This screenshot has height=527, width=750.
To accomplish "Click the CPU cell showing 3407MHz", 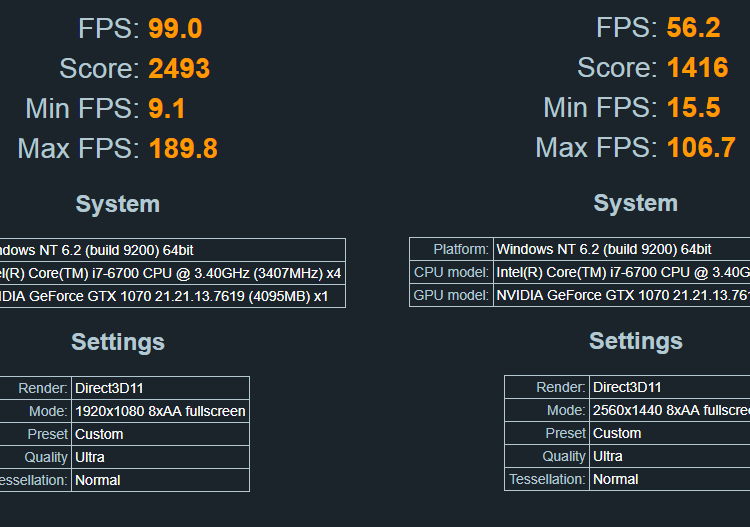I will (170, 273).
